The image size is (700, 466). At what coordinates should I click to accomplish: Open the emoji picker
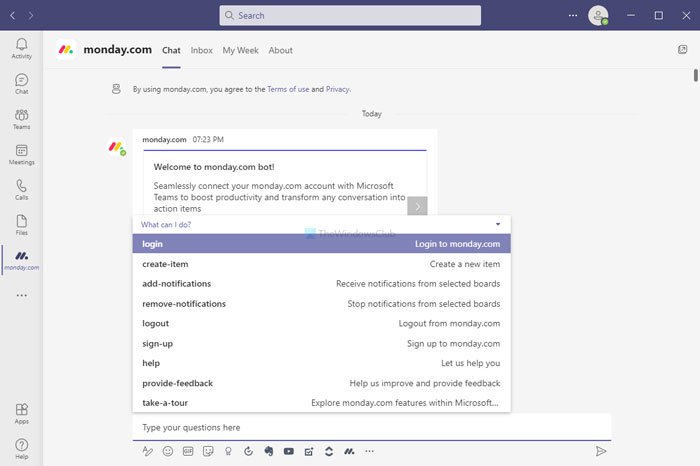coord(168,451)
